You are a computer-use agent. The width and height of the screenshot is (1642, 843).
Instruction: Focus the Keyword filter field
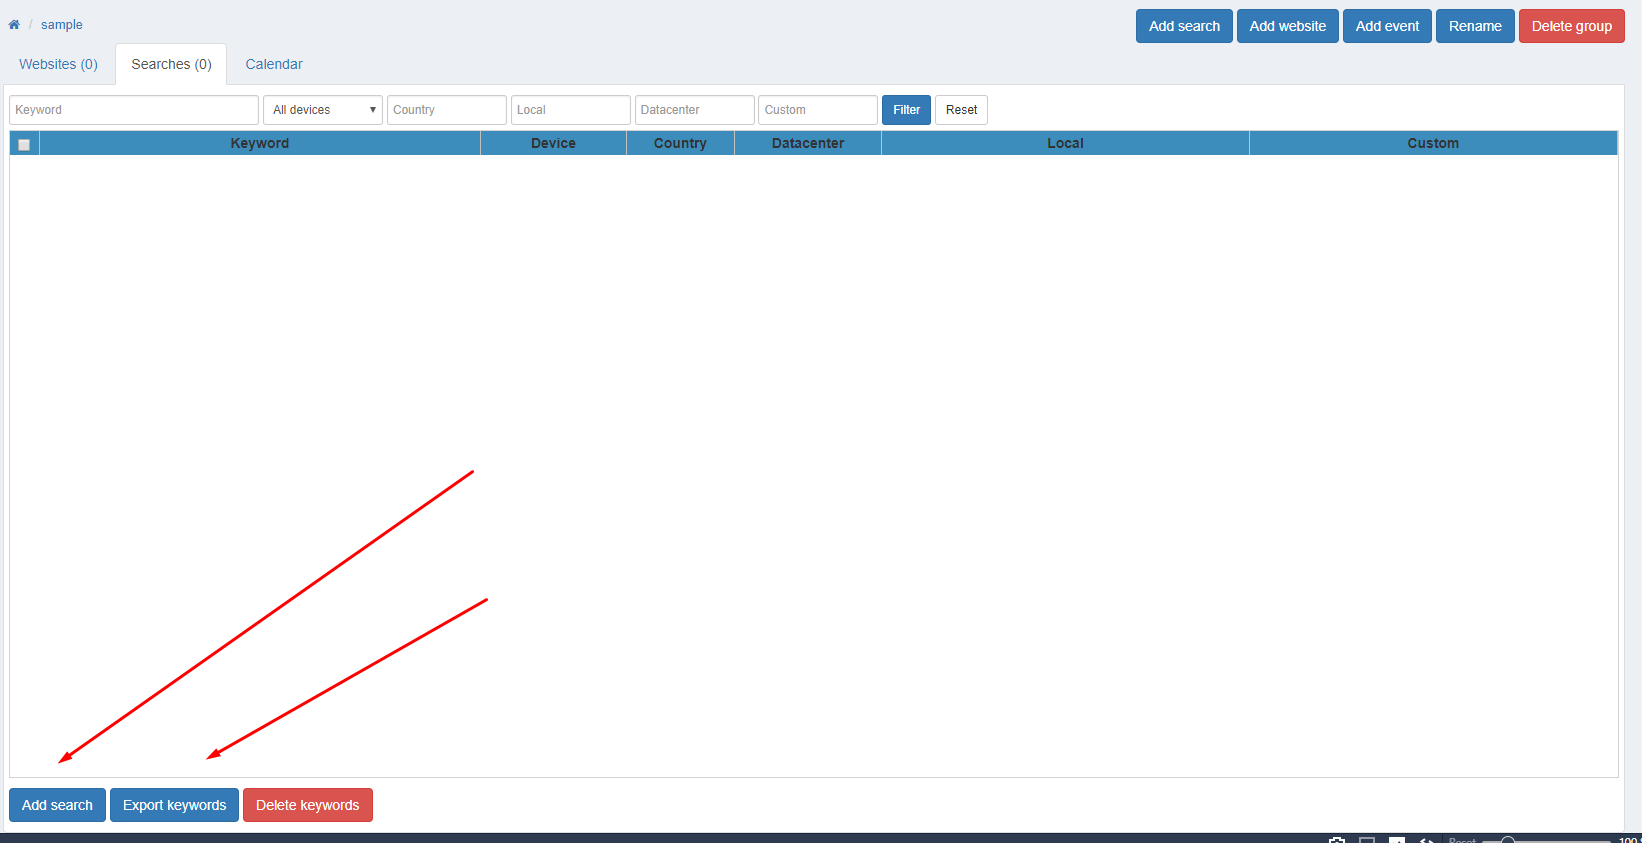(134, 110)
